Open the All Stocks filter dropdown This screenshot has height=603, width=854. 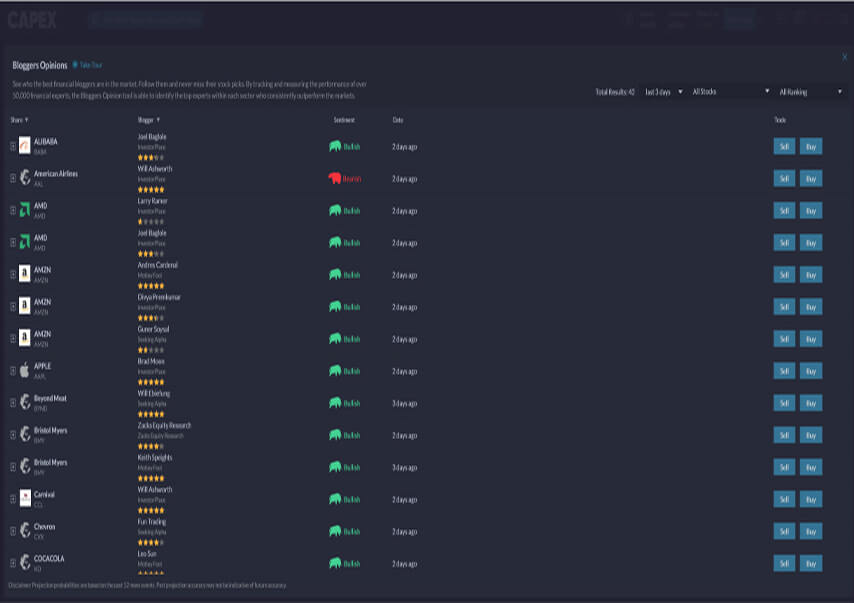730,92
